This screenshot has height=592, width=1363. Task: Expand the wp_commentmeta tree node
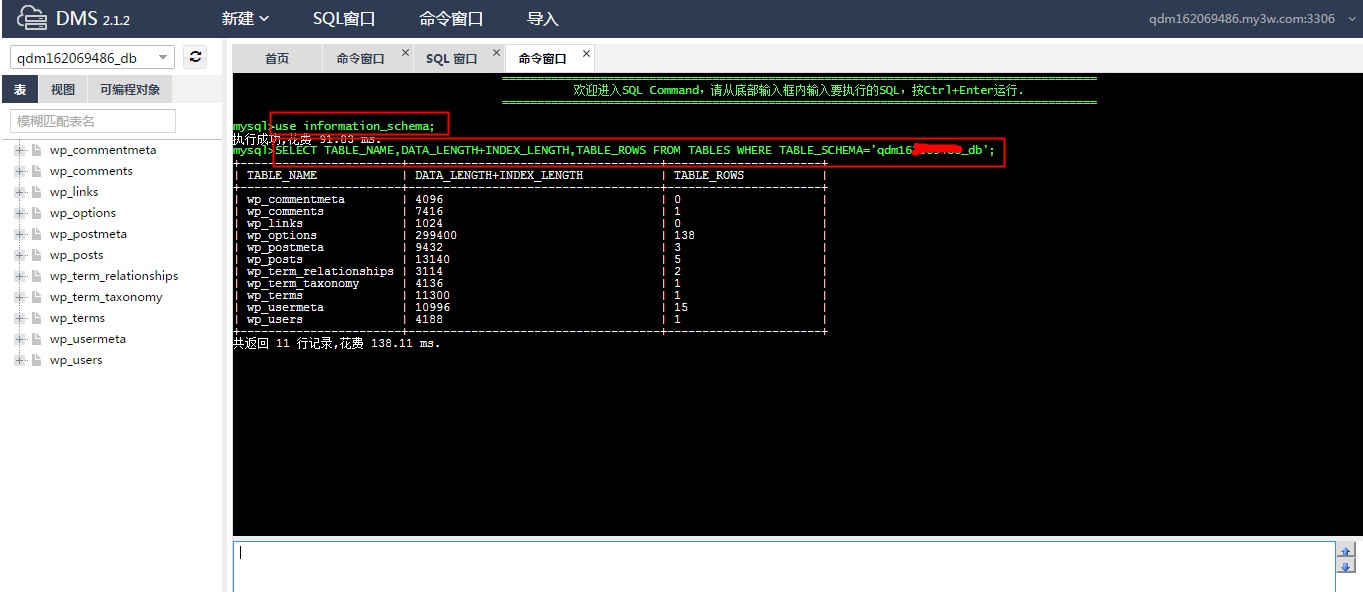20,150
